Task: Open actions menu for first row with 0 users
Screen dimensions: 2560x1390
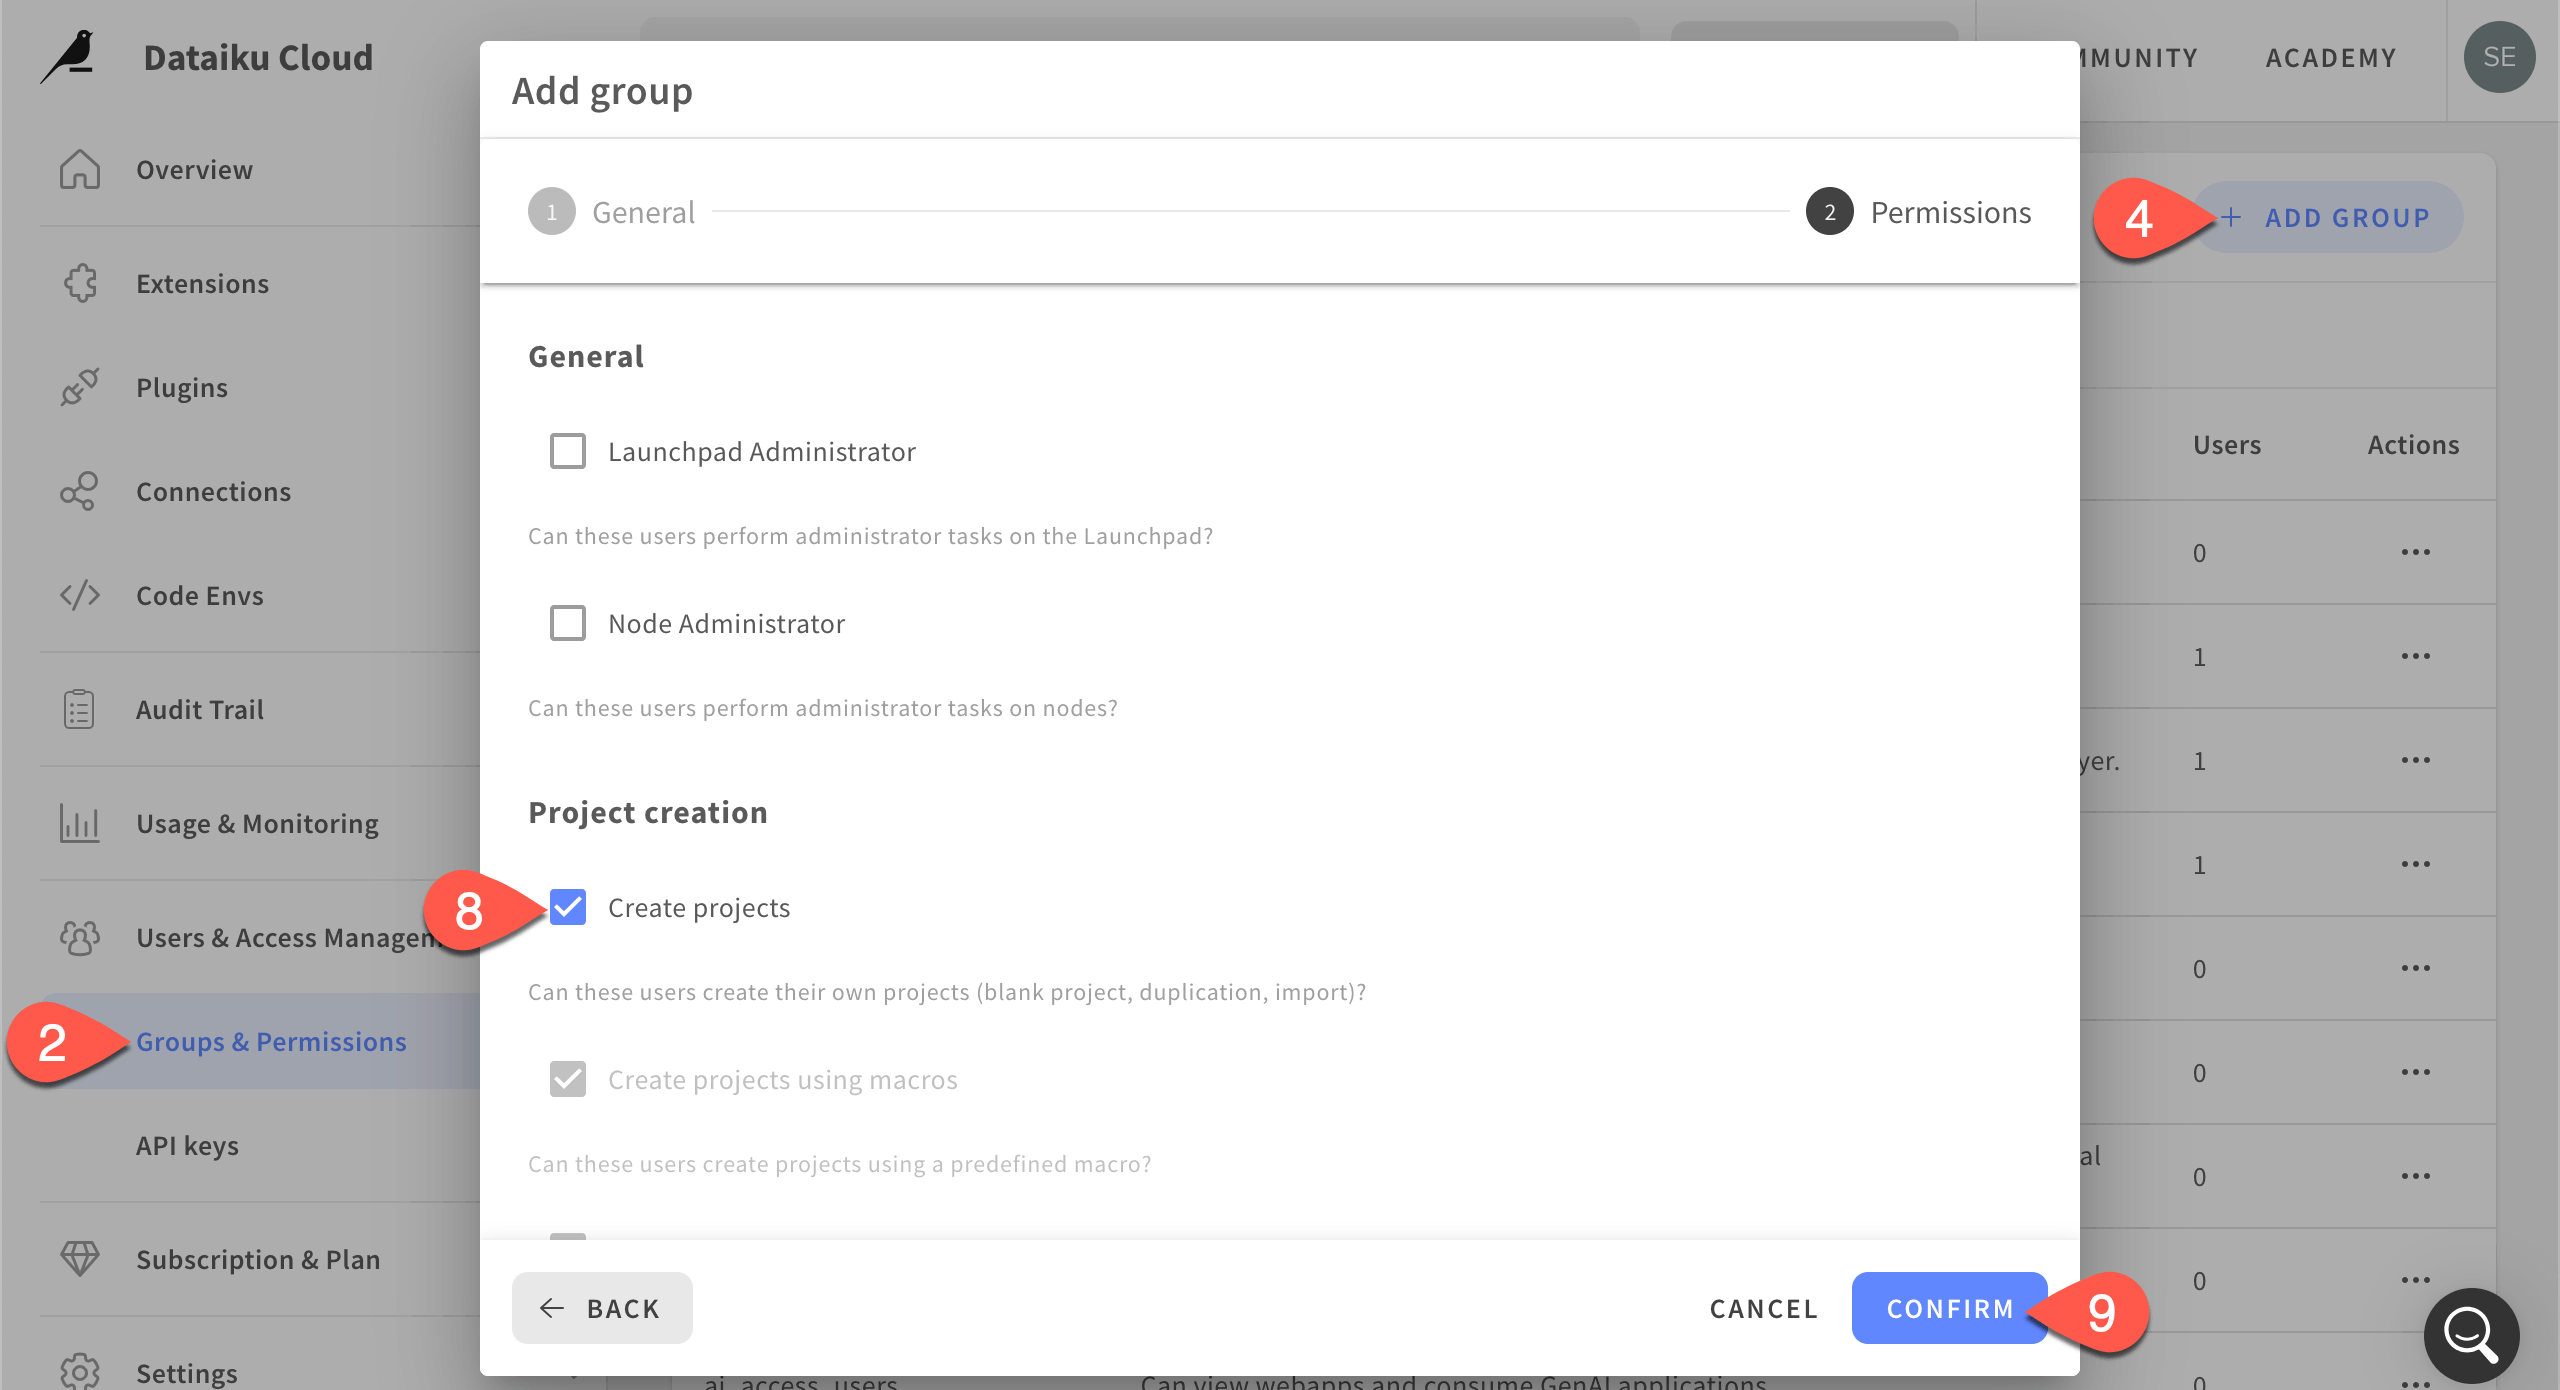Action: pos(2415,552)
